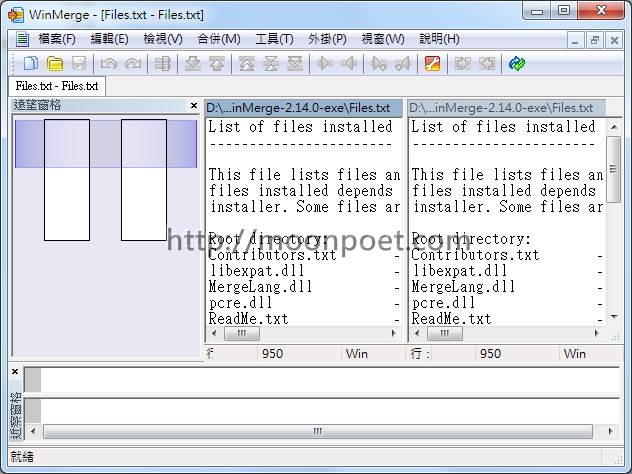The image size is (632, 474).
Task: Click left pane horizontal scroll left arrow
Action: pos(214,333)
